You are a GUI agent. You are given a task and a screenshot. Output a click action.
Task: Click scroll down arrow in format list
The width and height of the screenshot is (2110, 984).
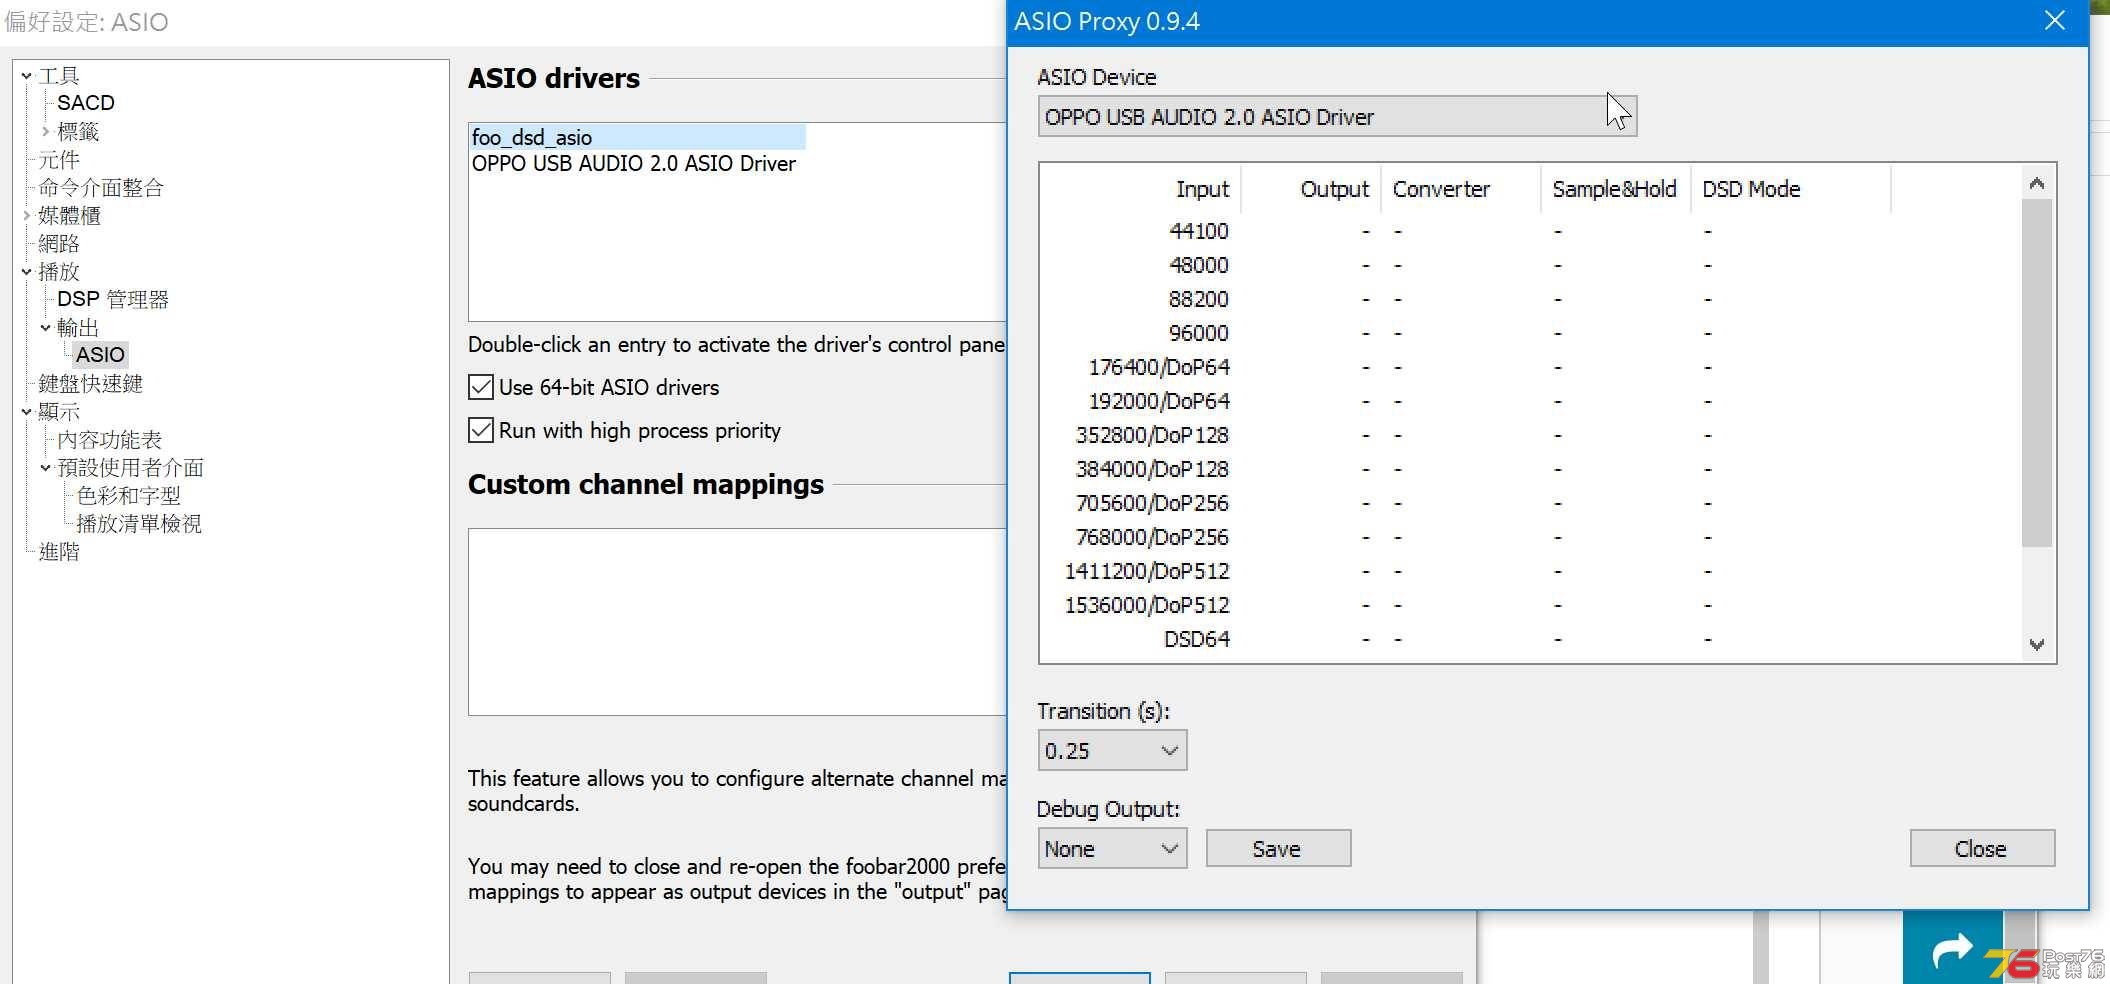pos(2037,645)
